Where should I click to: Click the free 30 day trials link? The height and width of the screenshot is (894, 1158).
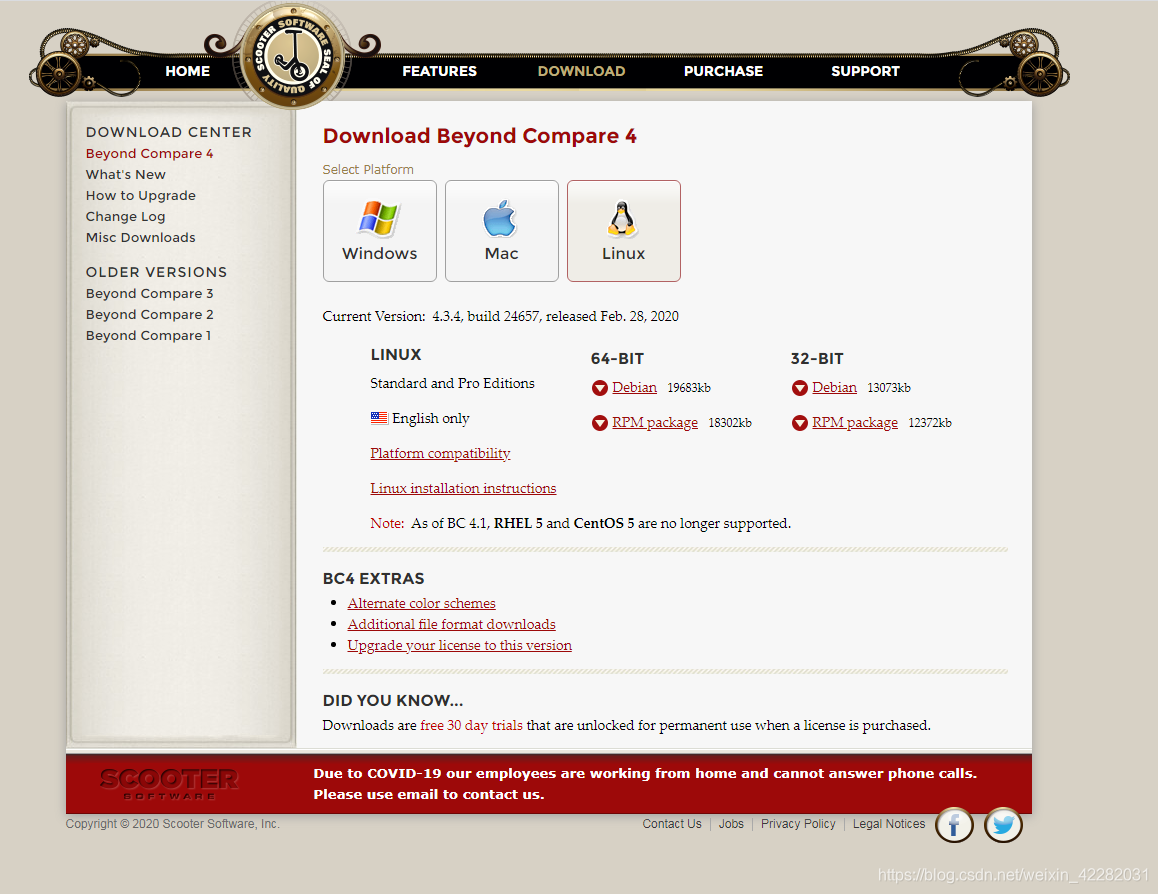click(x=470, y=725)
